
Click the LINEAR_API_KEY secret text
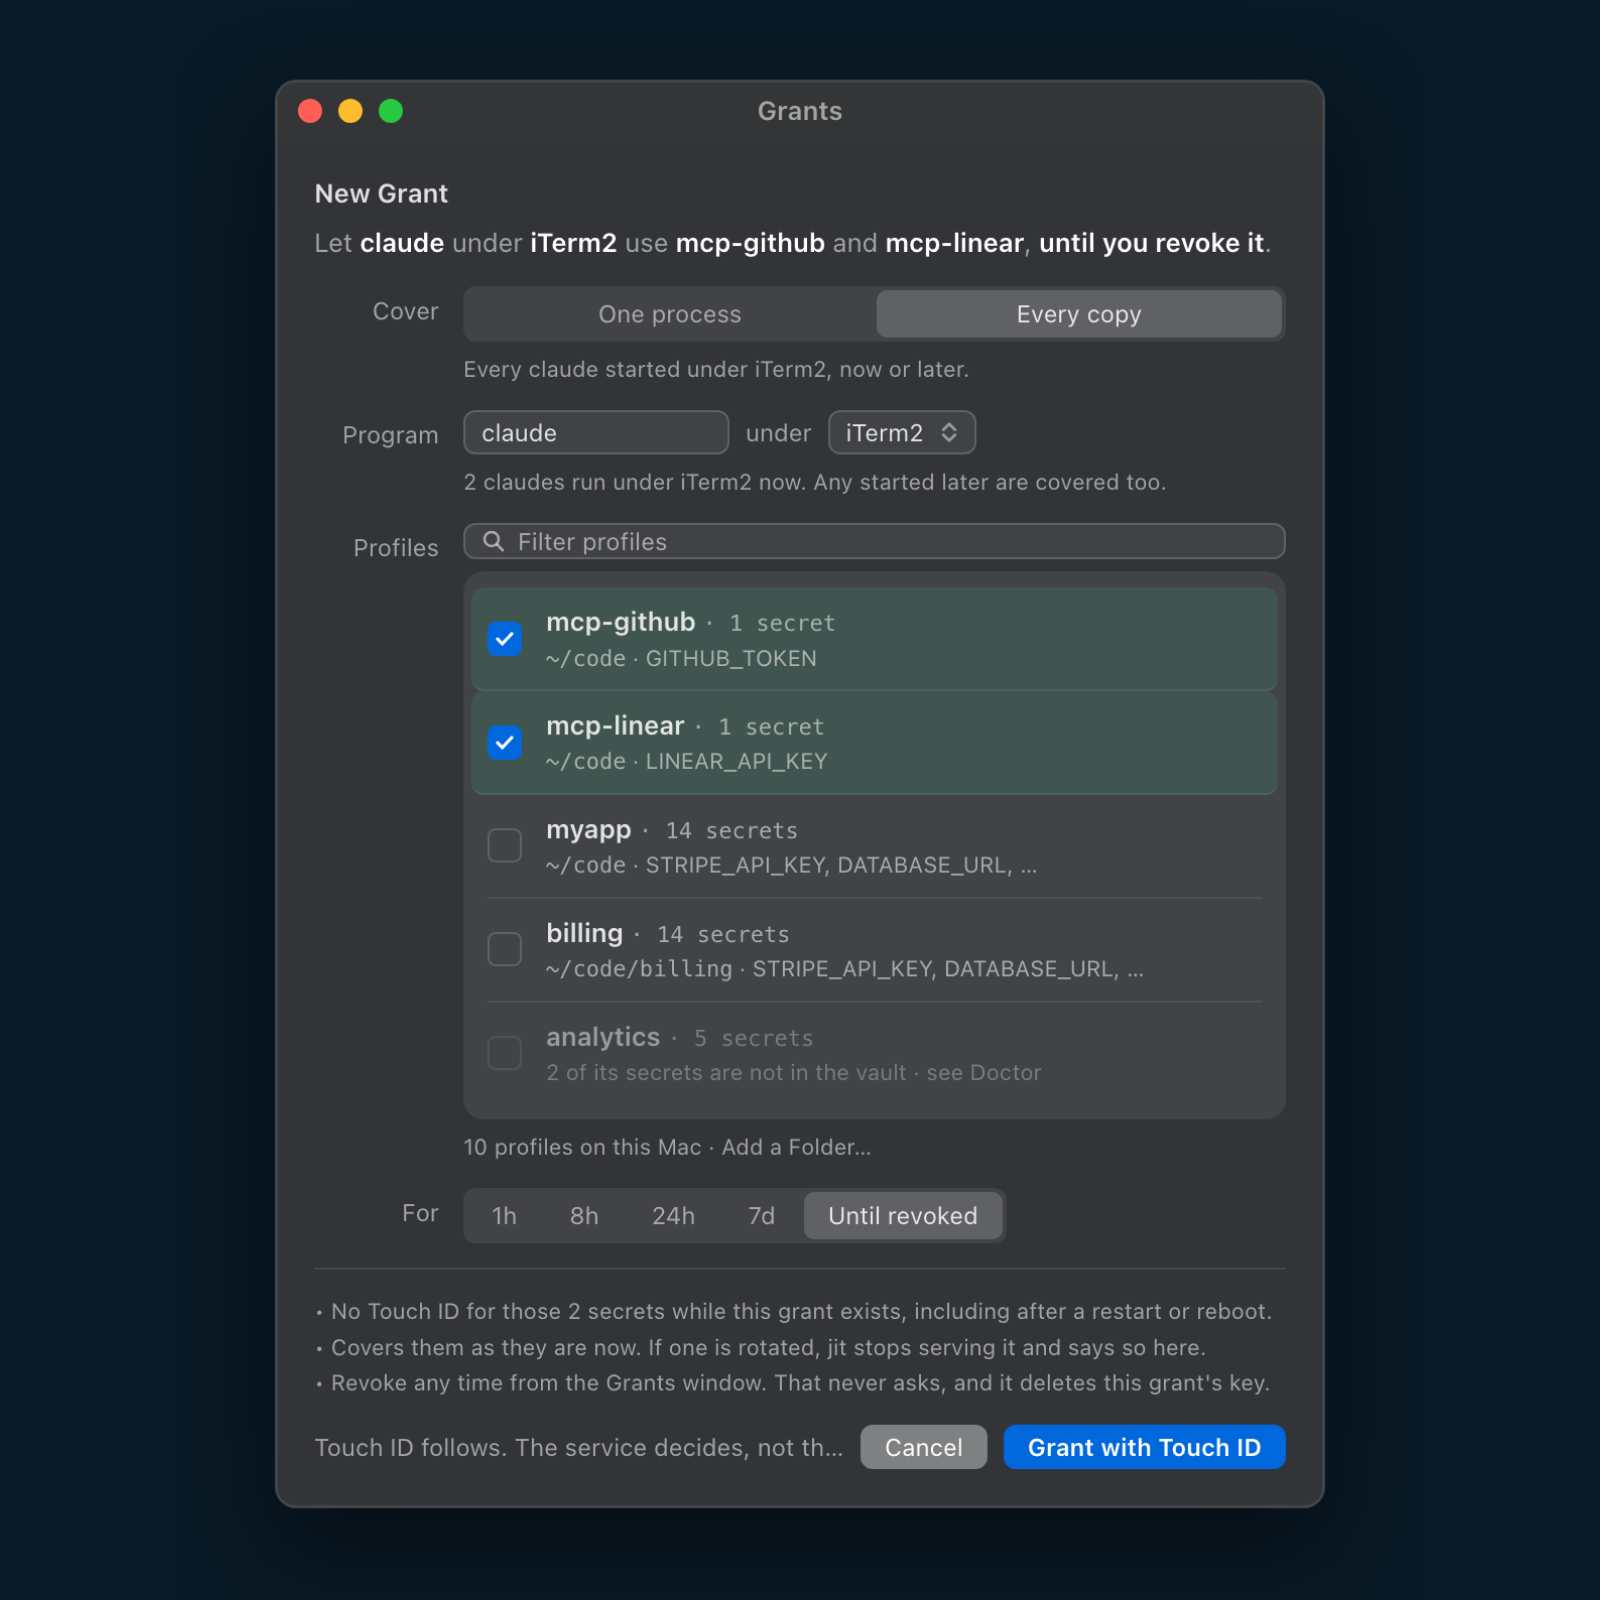[736, 761]
